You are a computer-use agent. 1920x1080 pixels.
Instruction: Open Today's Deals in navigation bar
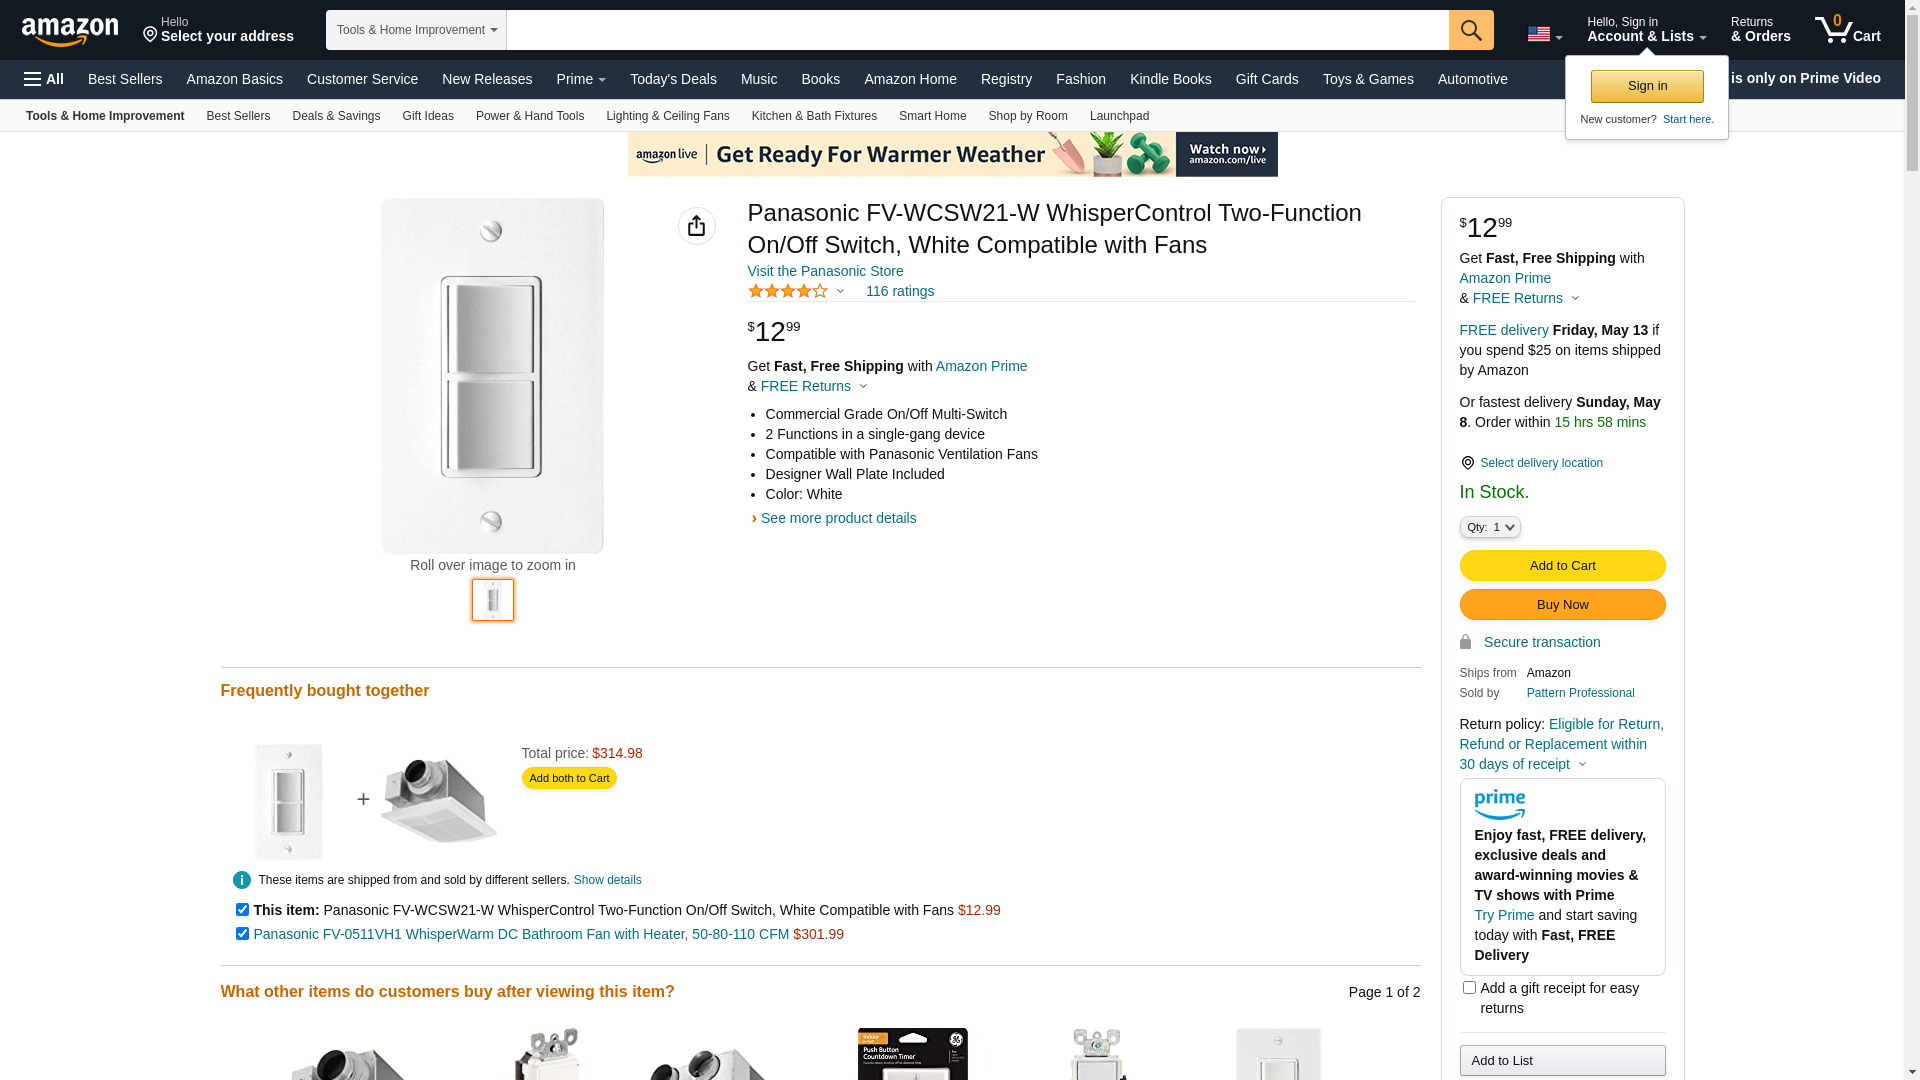pyautogui.click(x=673, y=79)
